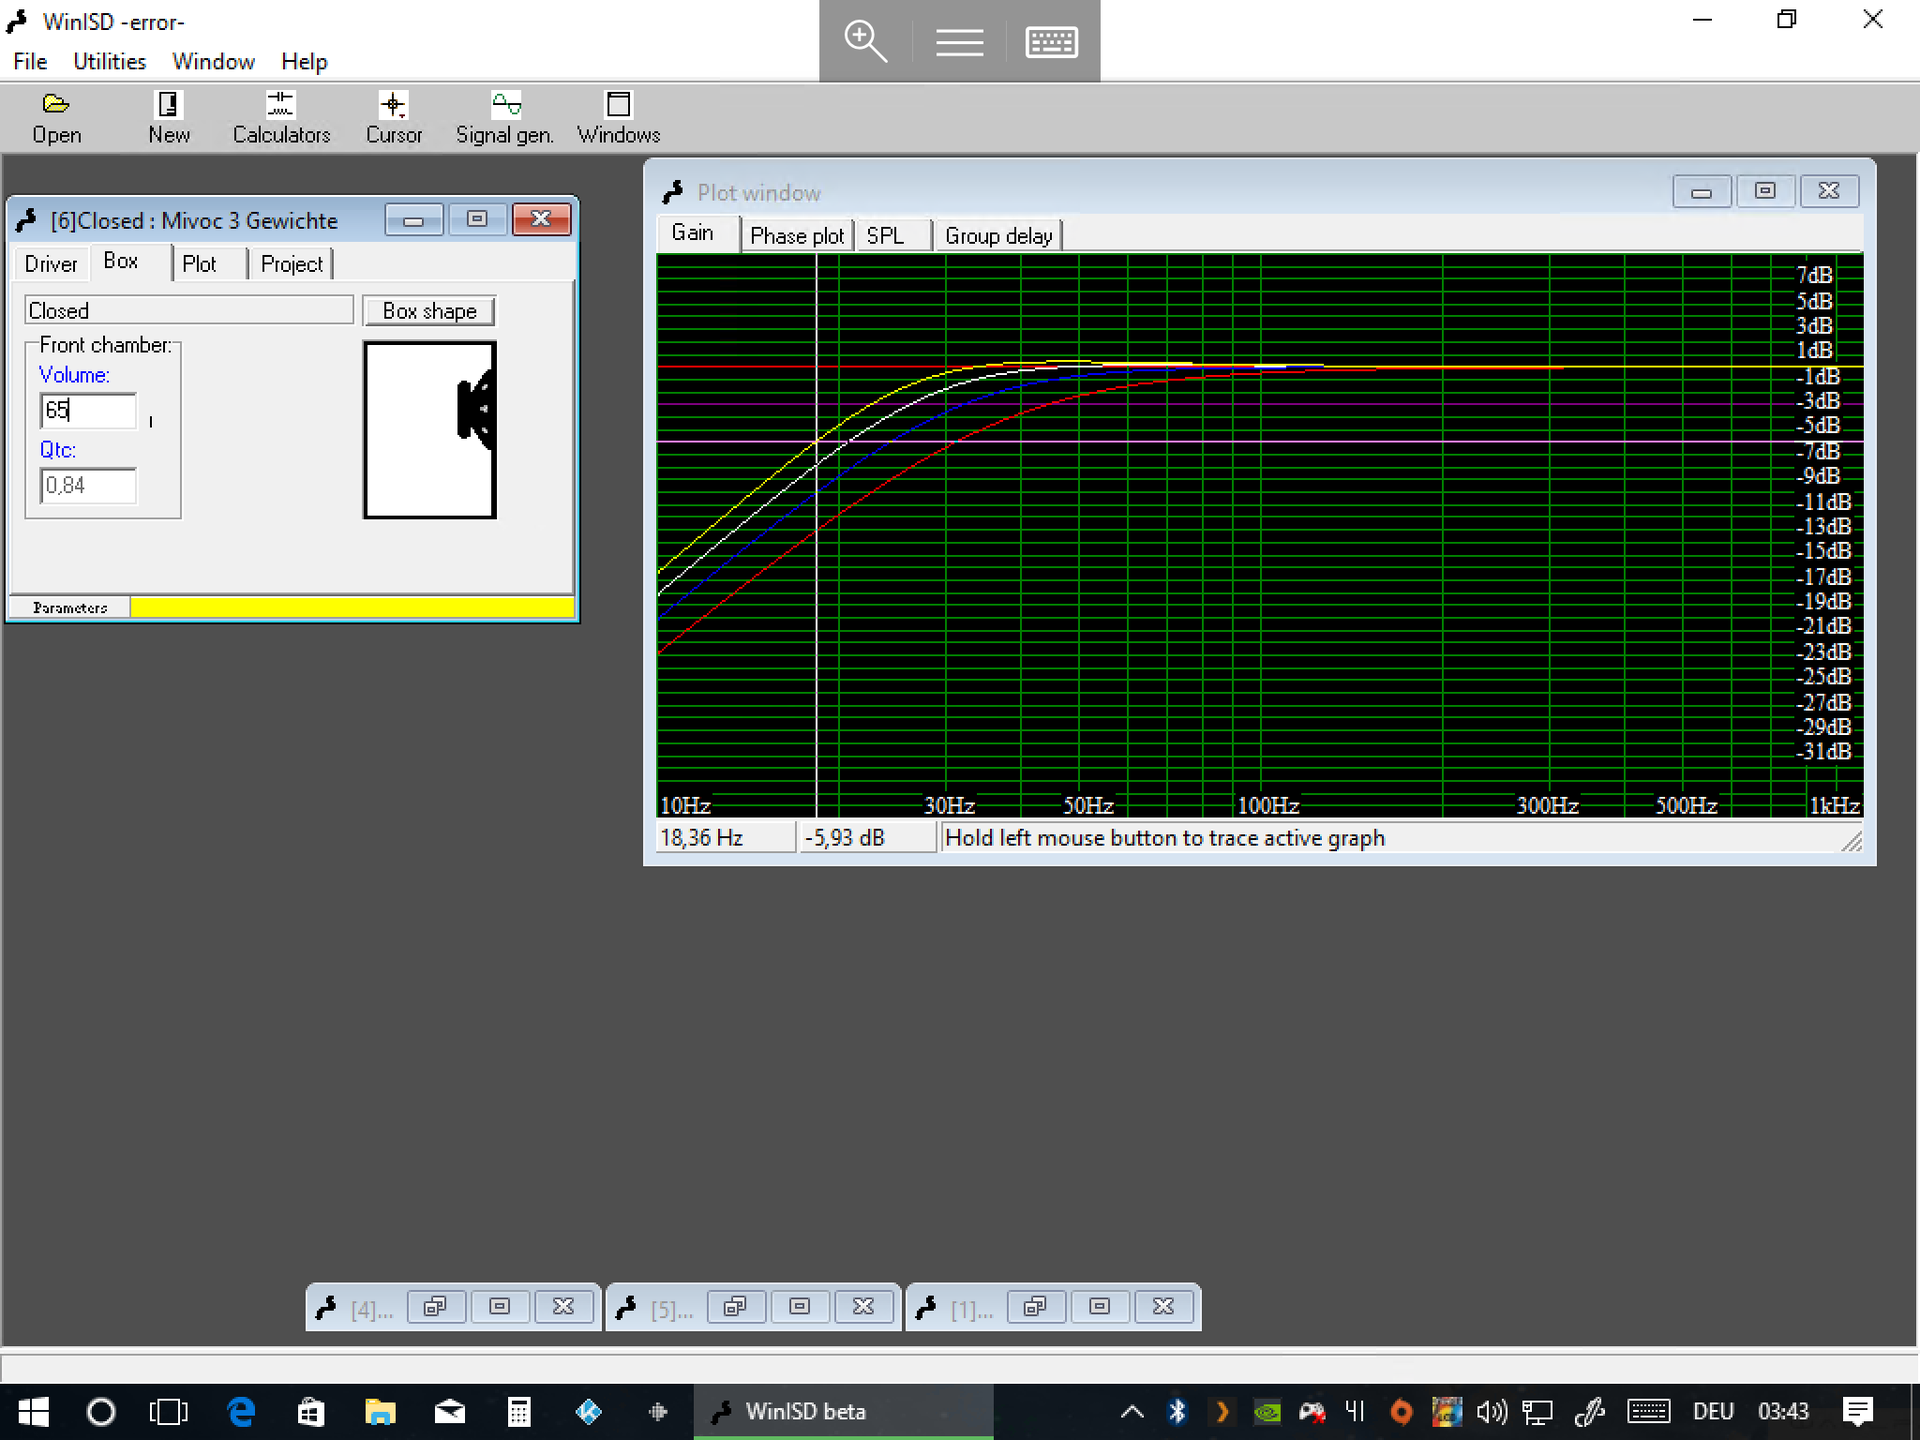Image resolution: width=1920 pixels, height=1440 pixels.
Task: Open the Closed box type combo
Action: pos(189,311)
